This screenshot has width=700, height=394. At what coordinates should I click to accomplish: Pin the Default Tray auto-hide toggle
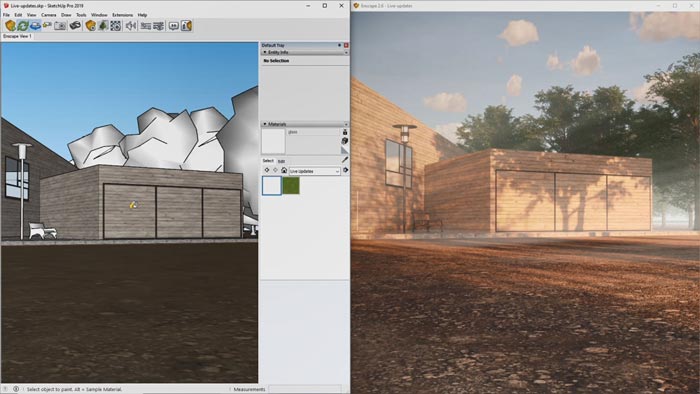339,46
